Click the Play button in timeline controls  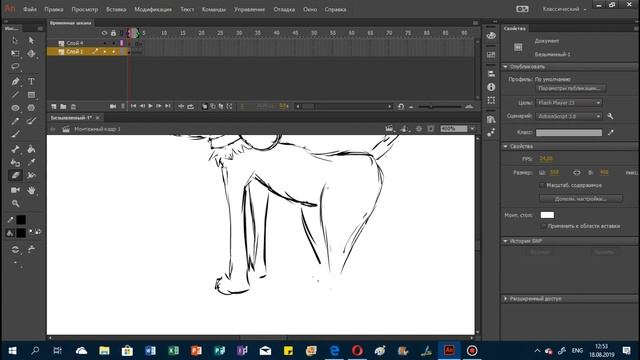coord(151,107)
